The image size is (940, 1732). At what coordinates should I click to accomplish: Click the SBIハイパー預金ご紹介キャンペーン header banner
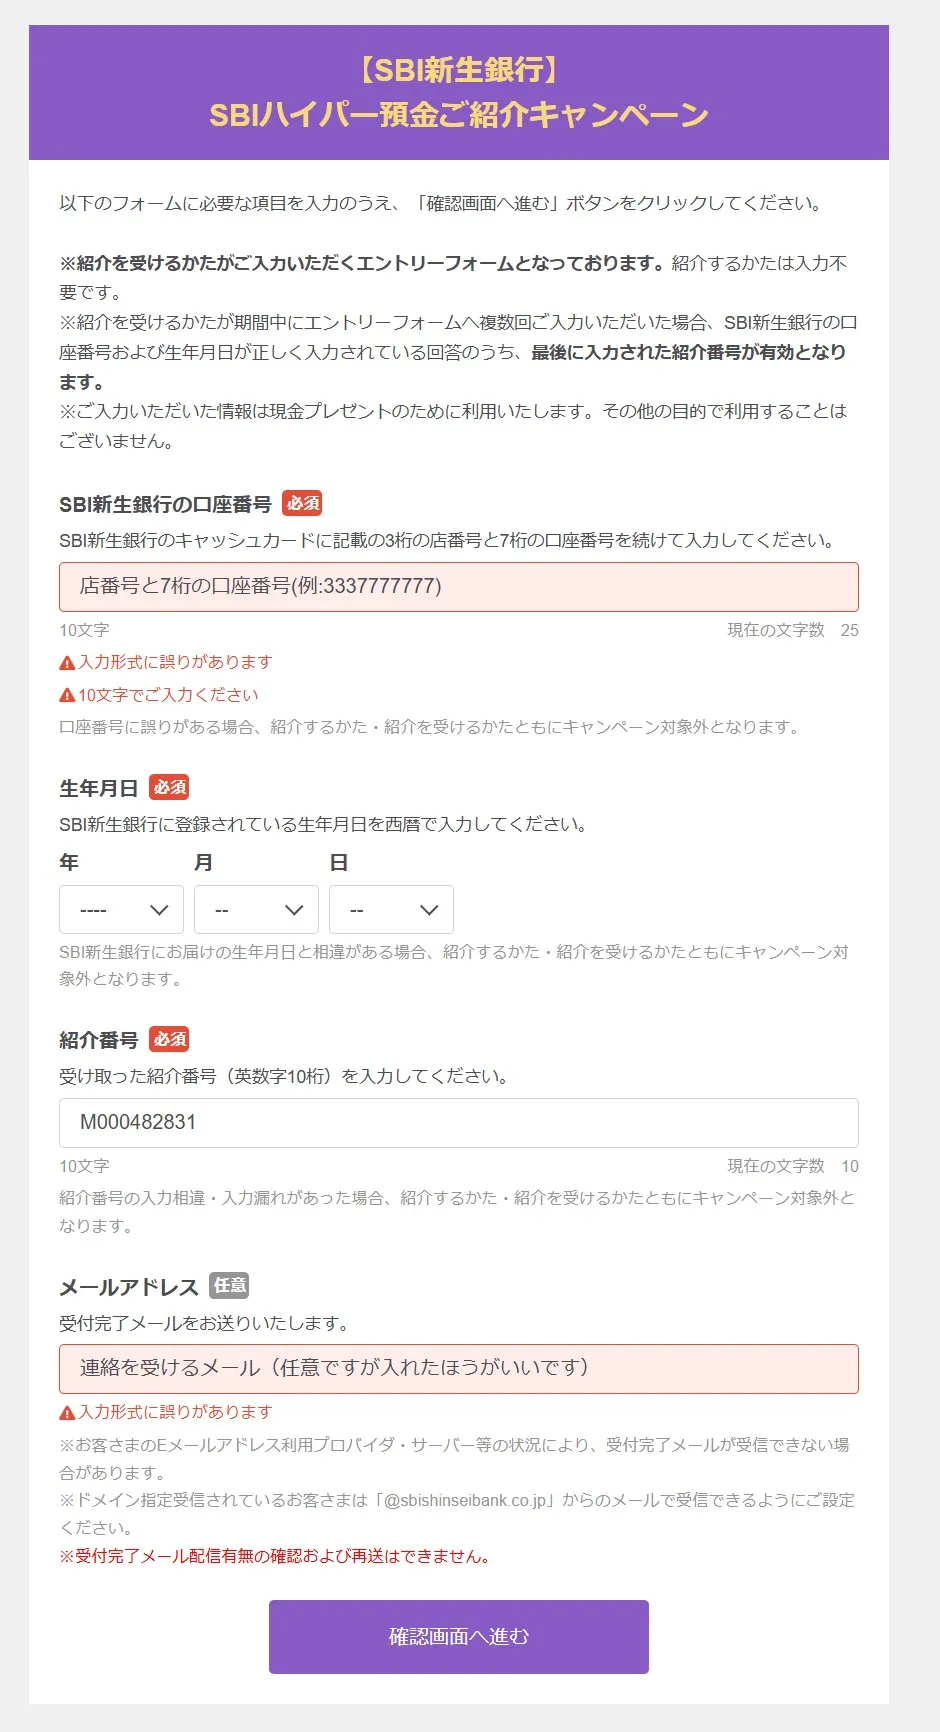tap(459, 93)
